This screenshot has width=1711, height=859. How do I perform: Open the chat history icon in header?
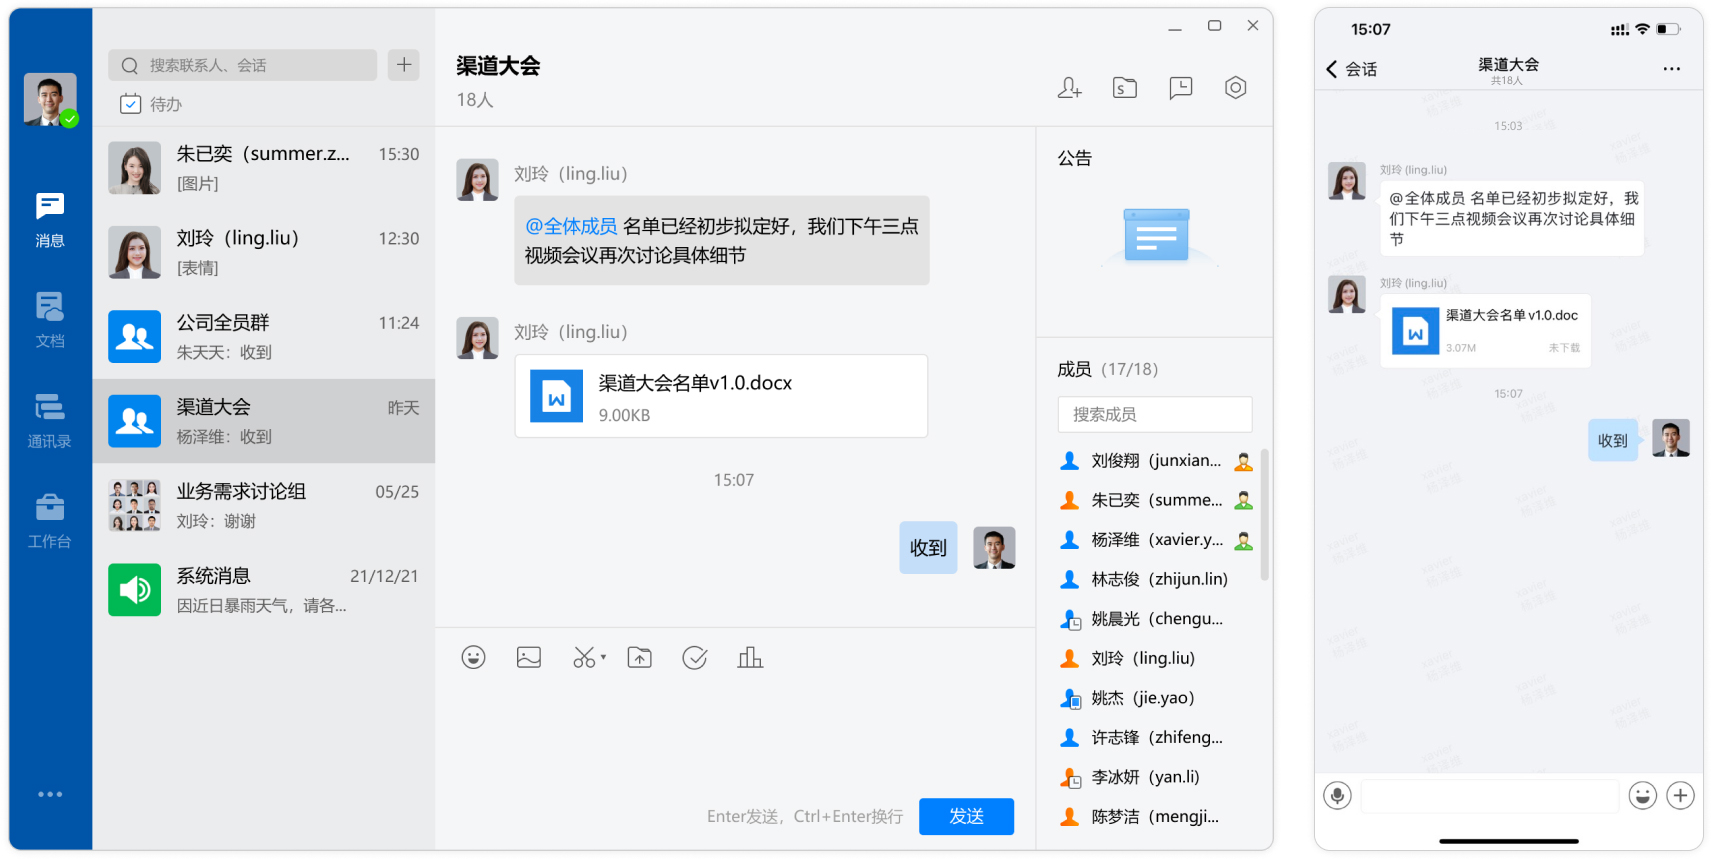click(x=1181, y=88)
